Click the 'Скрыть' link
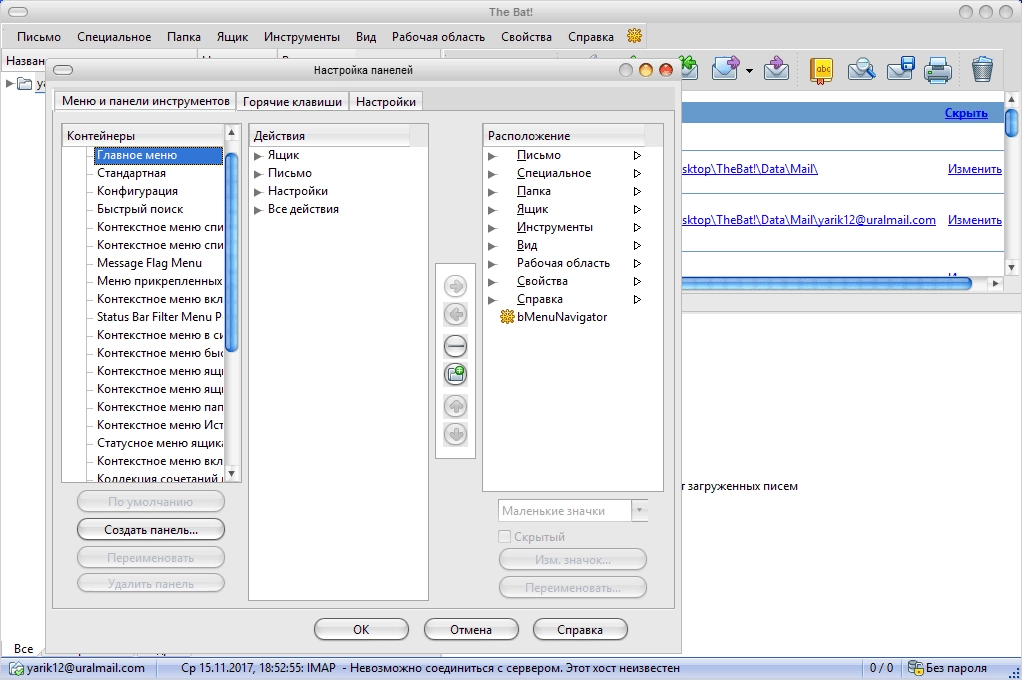This screenshot has width=1022, height=680. tap(966, 113)
